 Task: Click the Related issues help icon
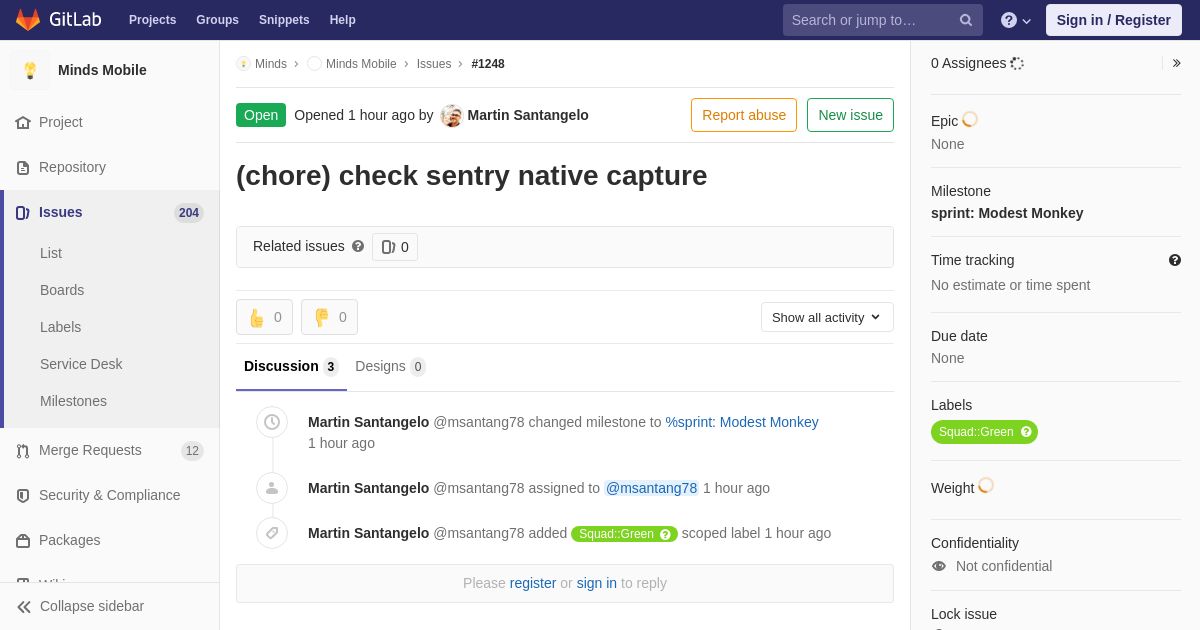(x=358, y=246)
